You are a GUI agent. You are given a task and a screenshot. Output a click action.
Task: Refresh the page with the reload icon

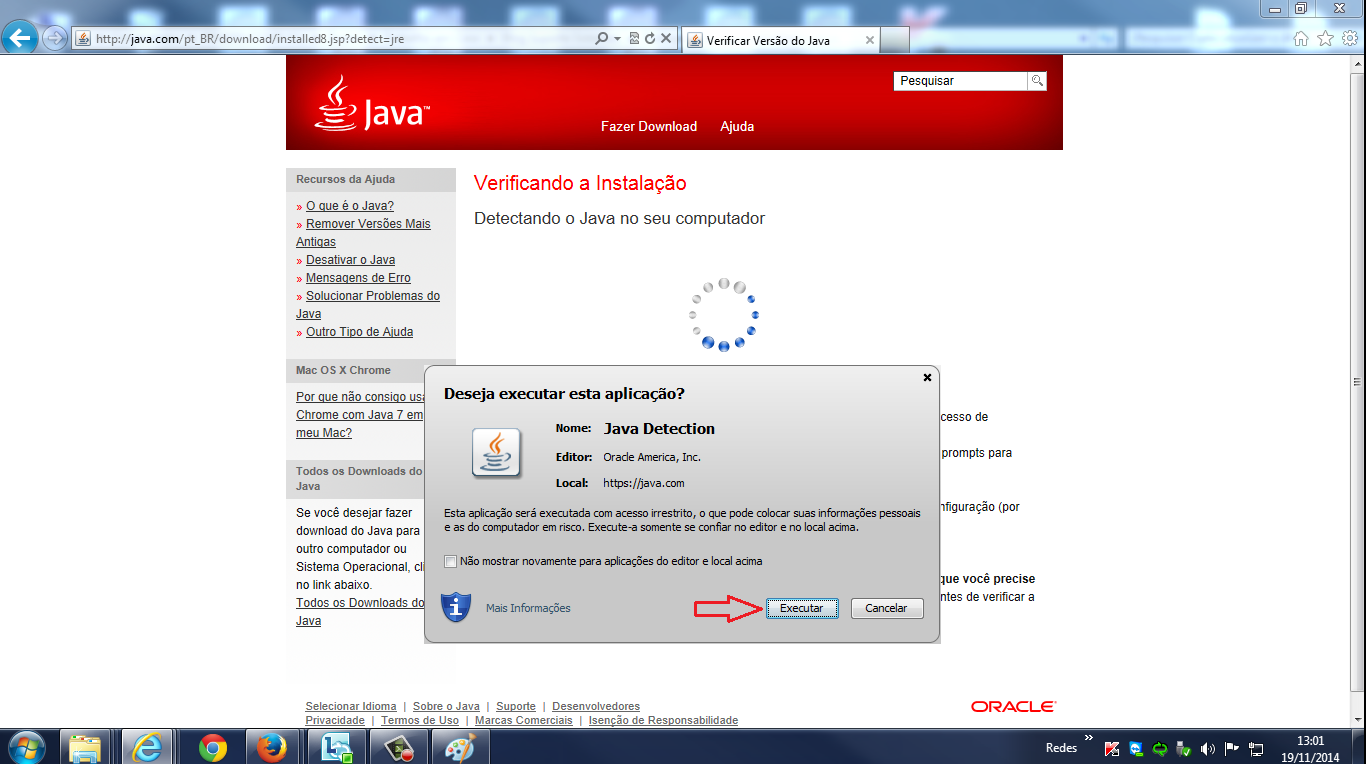649,38
